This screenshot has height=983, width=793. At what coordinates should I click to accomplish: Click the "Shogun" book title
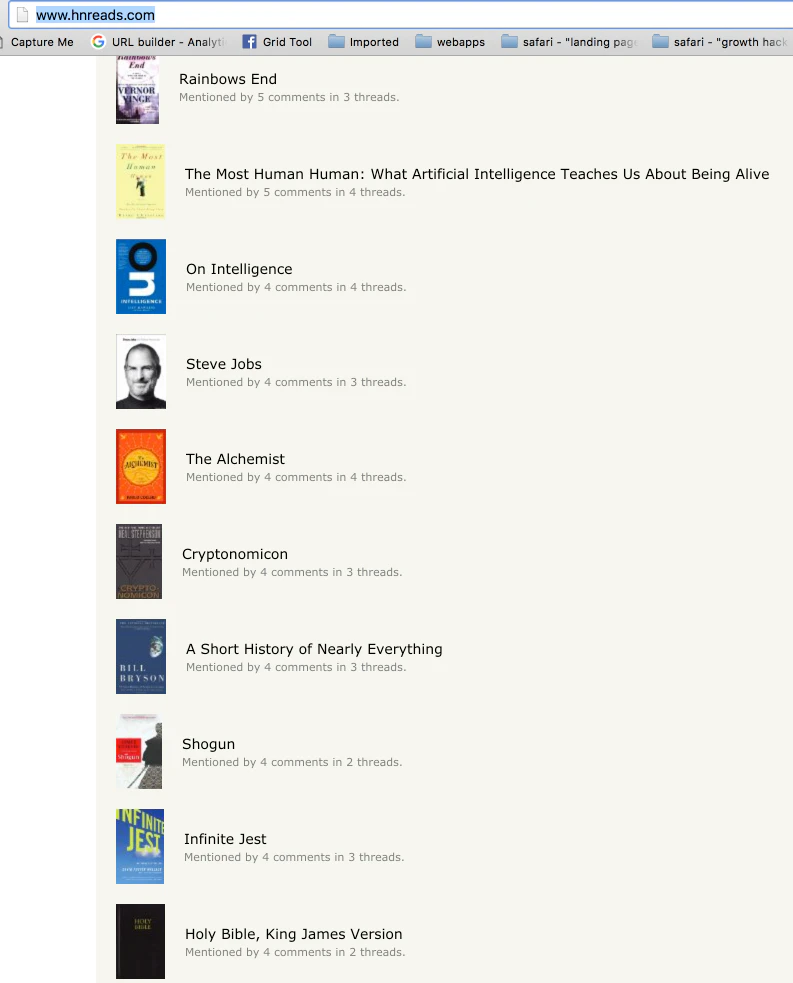[208, 744]
